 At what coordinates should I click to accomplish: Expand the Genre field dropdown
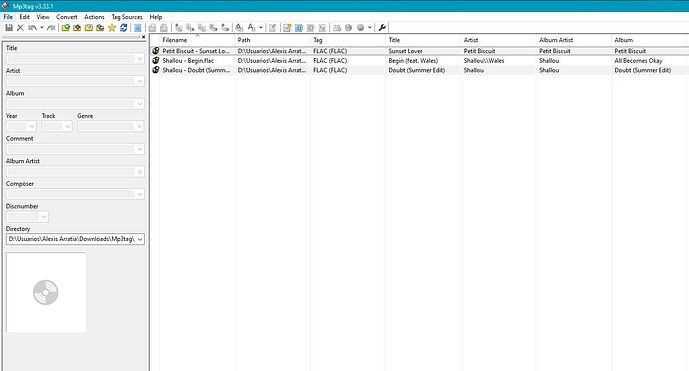(x=140, y=127)
